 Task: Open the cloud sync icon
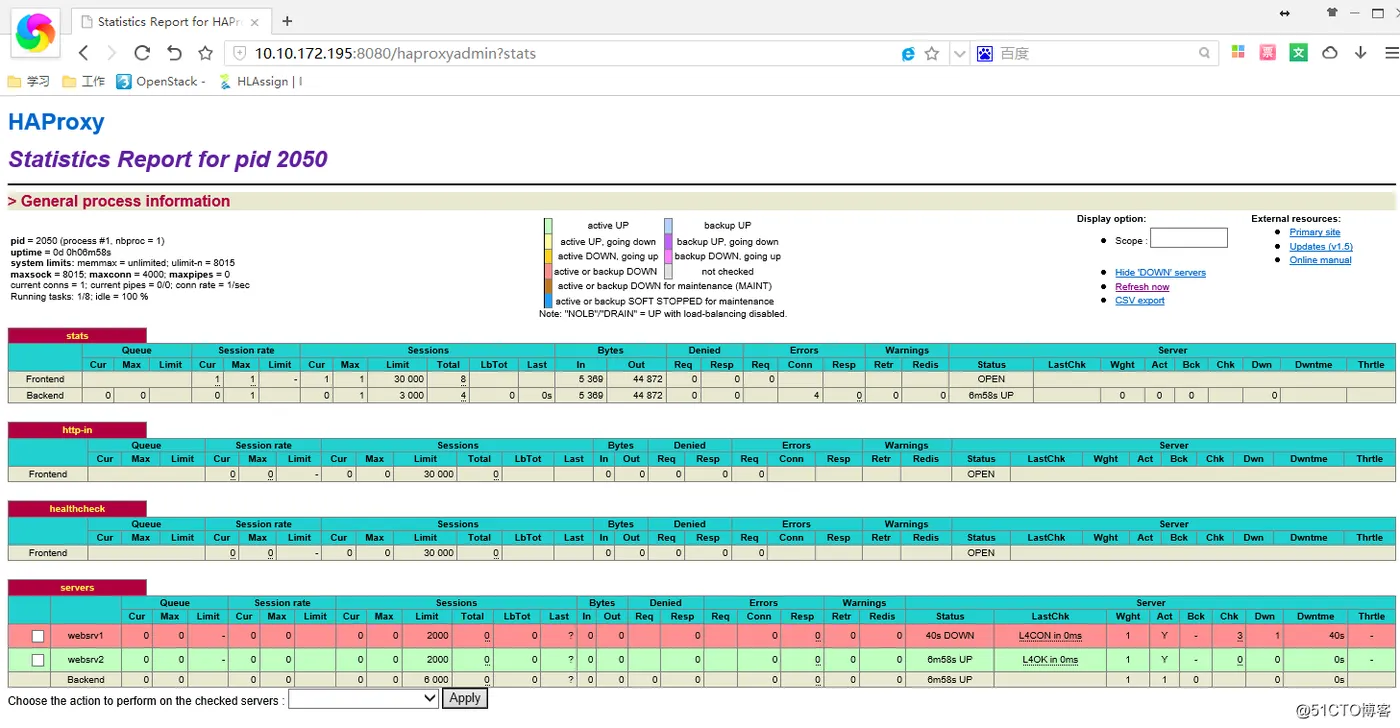click(1330, 52)
